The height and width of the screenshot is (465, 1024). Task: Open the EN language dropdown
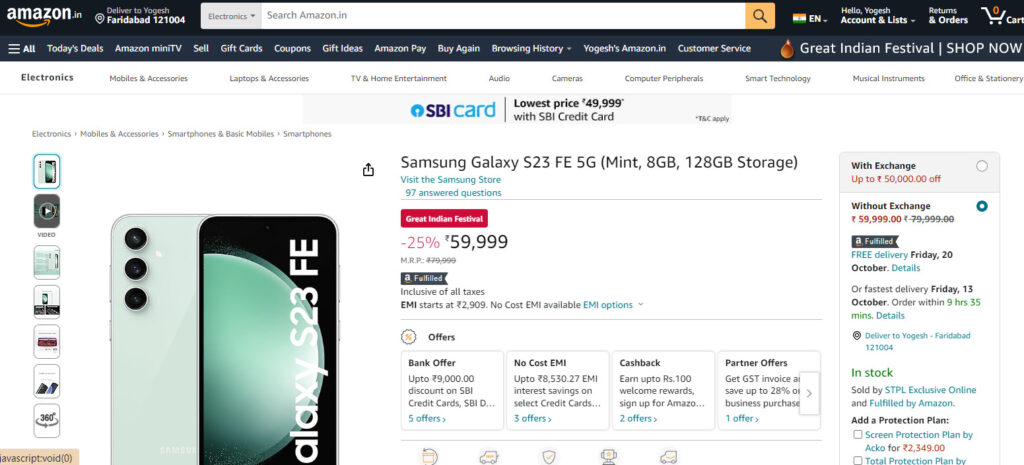[x=810, y=18]
